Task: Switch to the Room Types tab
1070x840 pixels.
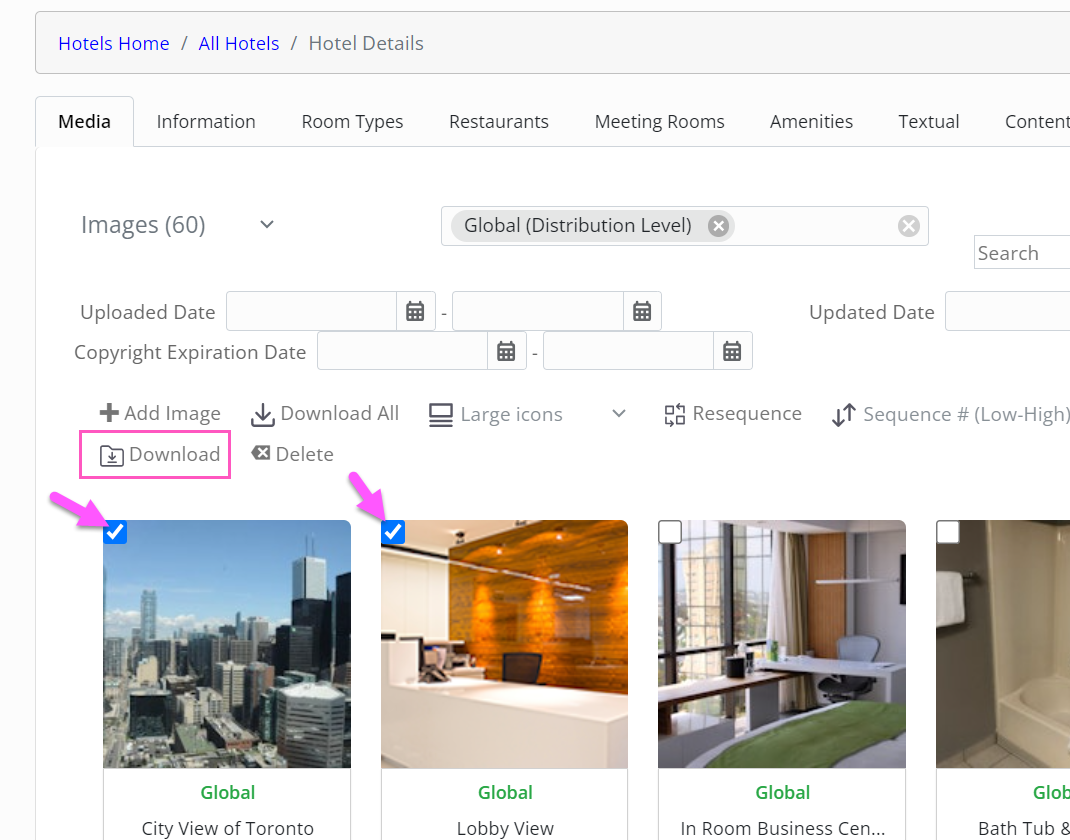Action: (x=352, y=121)
